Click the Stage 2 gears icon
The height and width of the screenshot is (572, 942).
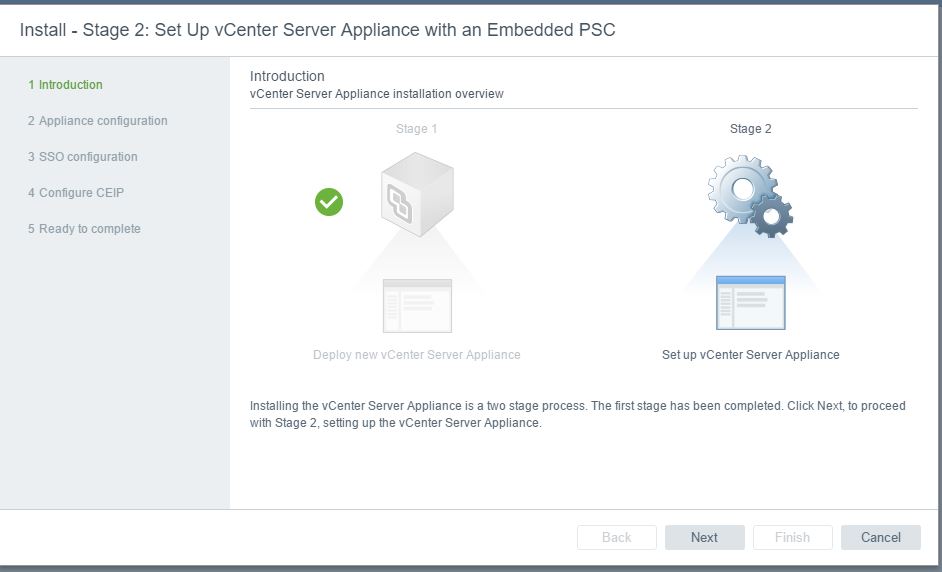click(x=750, y=196)
